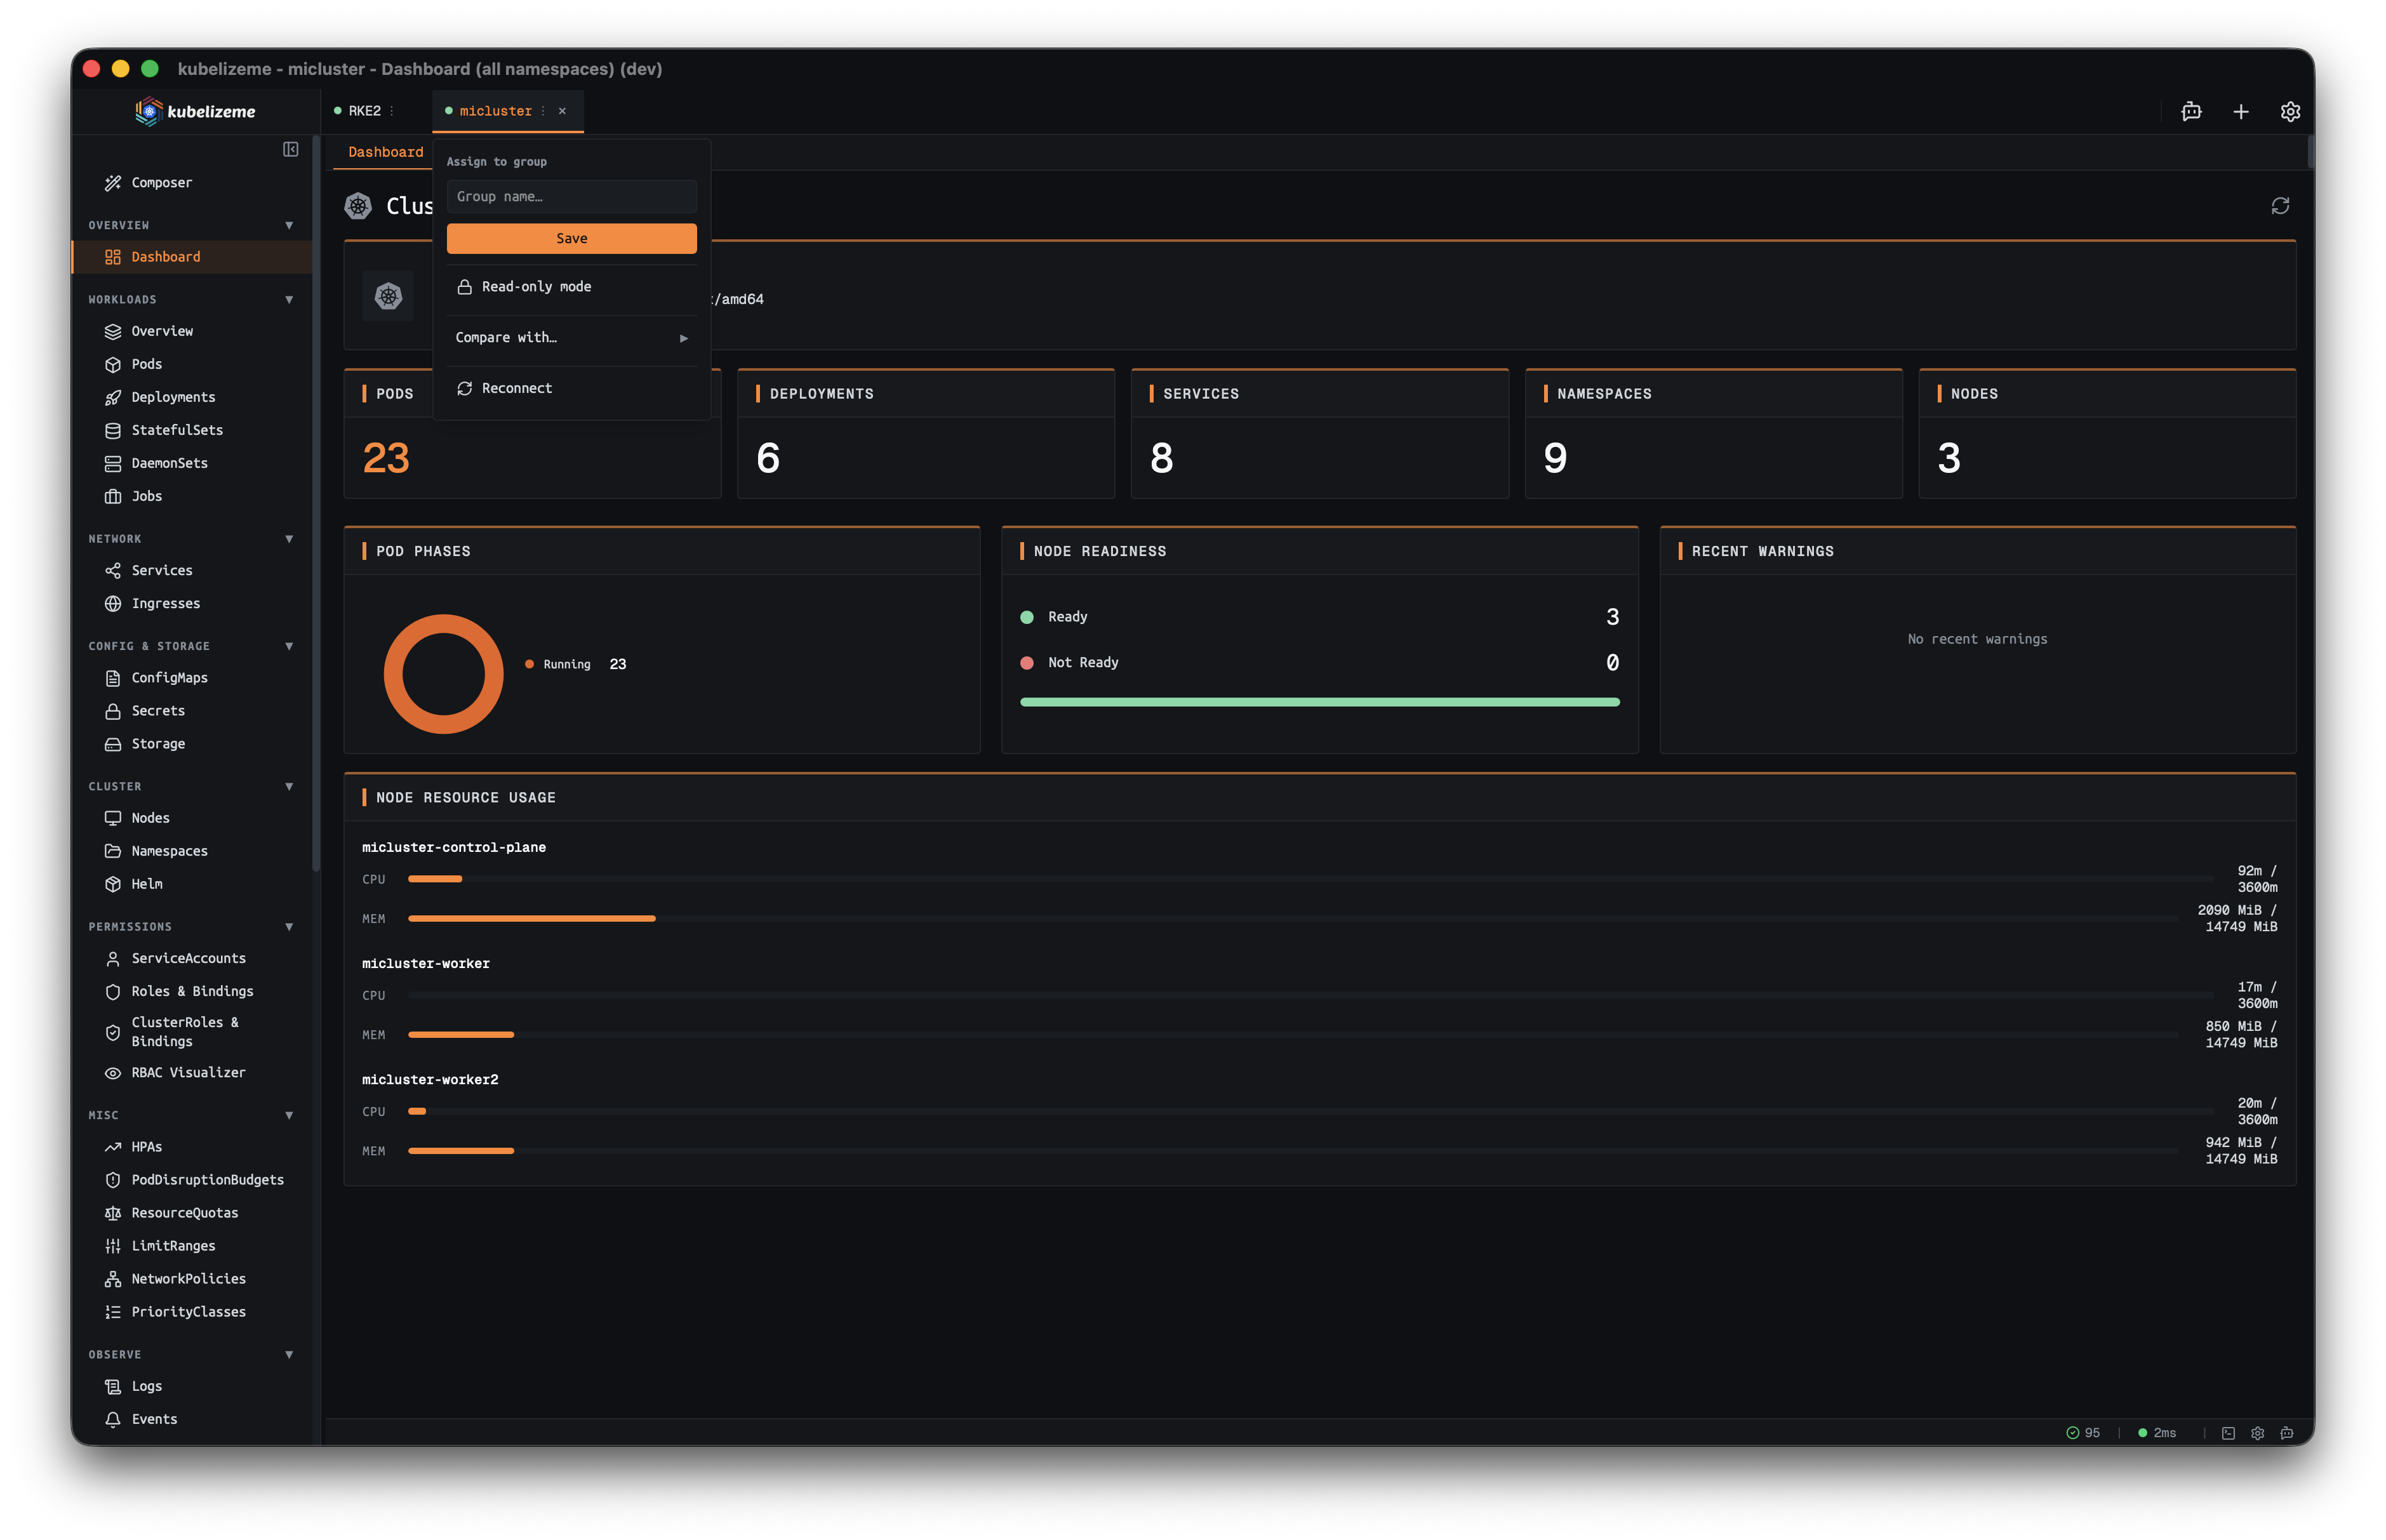Collapse the WORKLOADS sidebar section

click(x=289, y=300)
